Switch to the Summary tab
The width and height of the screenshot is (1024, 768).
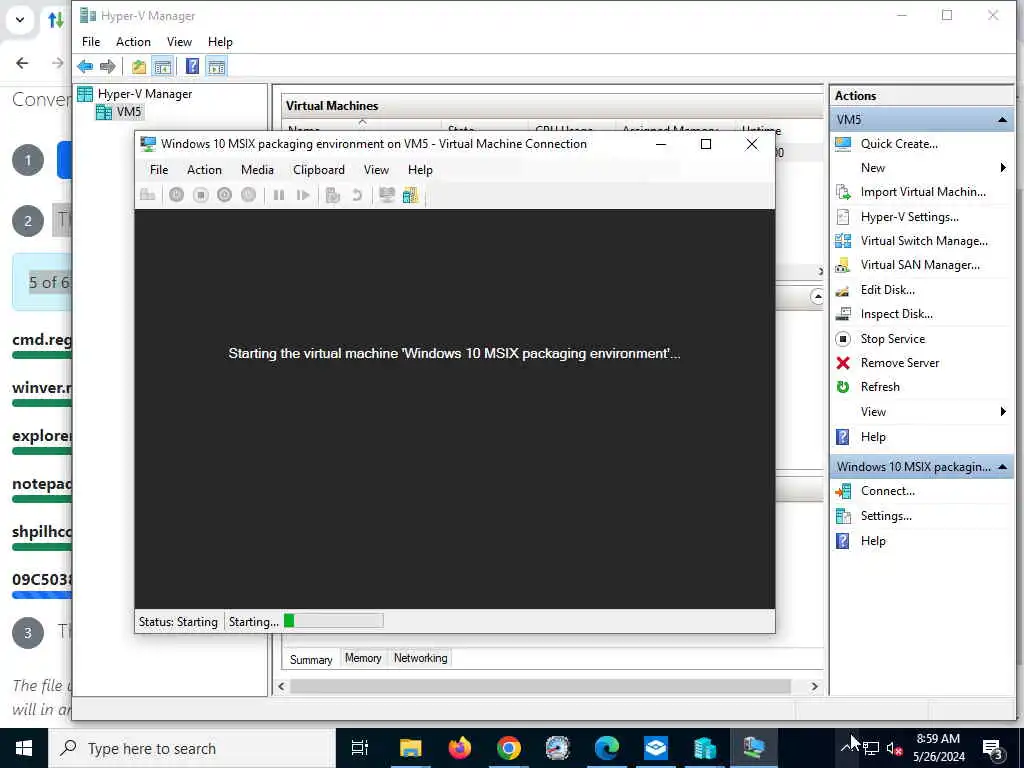(x=310, y=659)
